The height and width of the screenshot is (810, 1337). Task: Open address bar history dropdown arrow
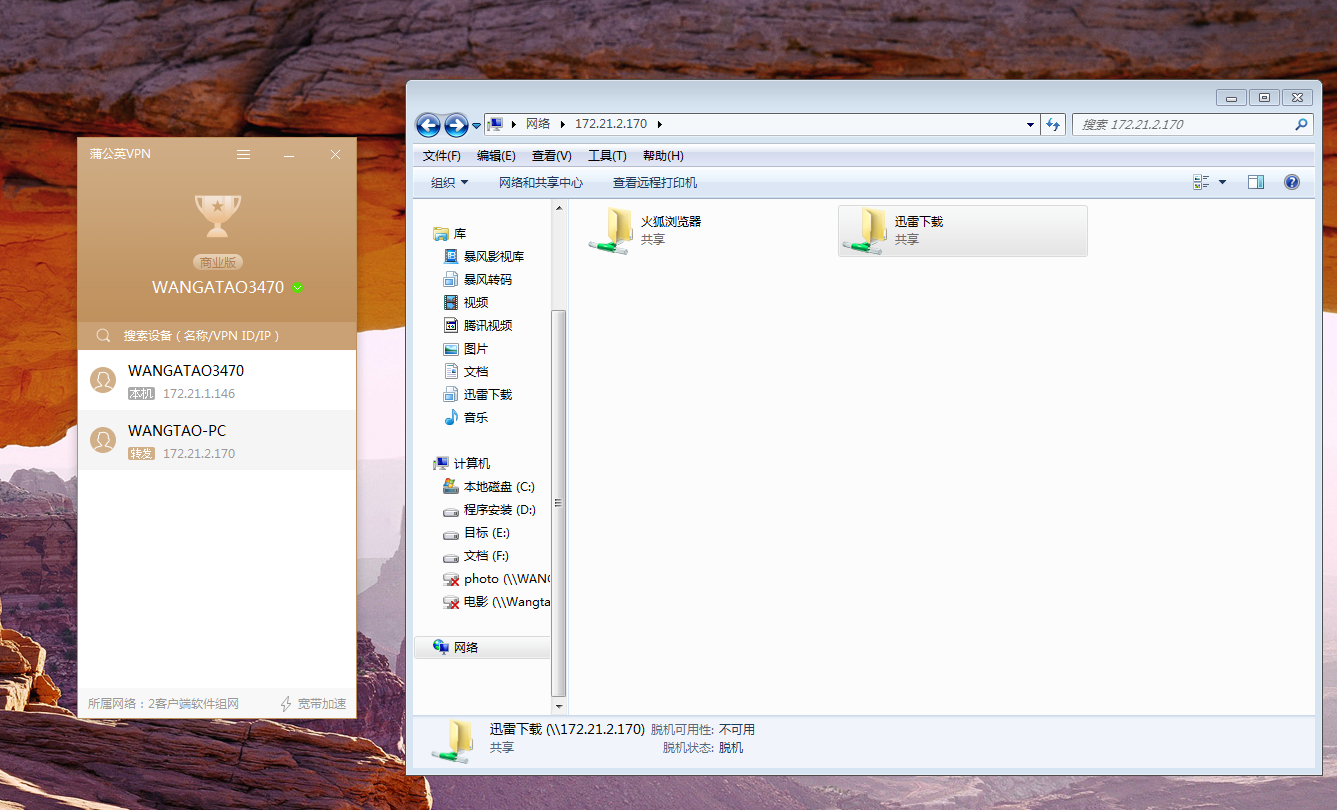coord(1031,125)
